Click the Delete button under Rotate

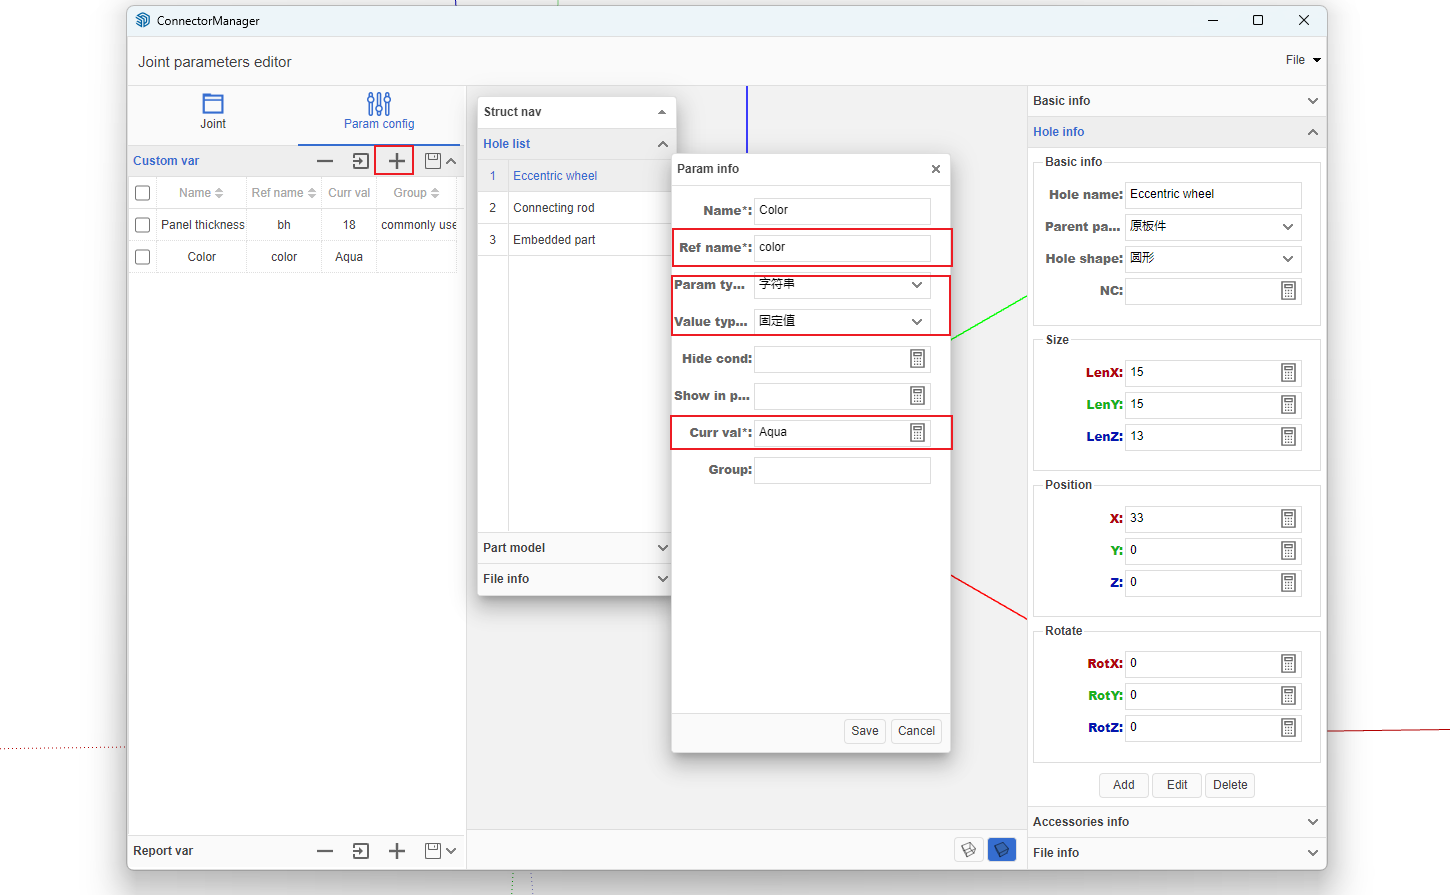pyautogui.click(x=1229, y=785)
